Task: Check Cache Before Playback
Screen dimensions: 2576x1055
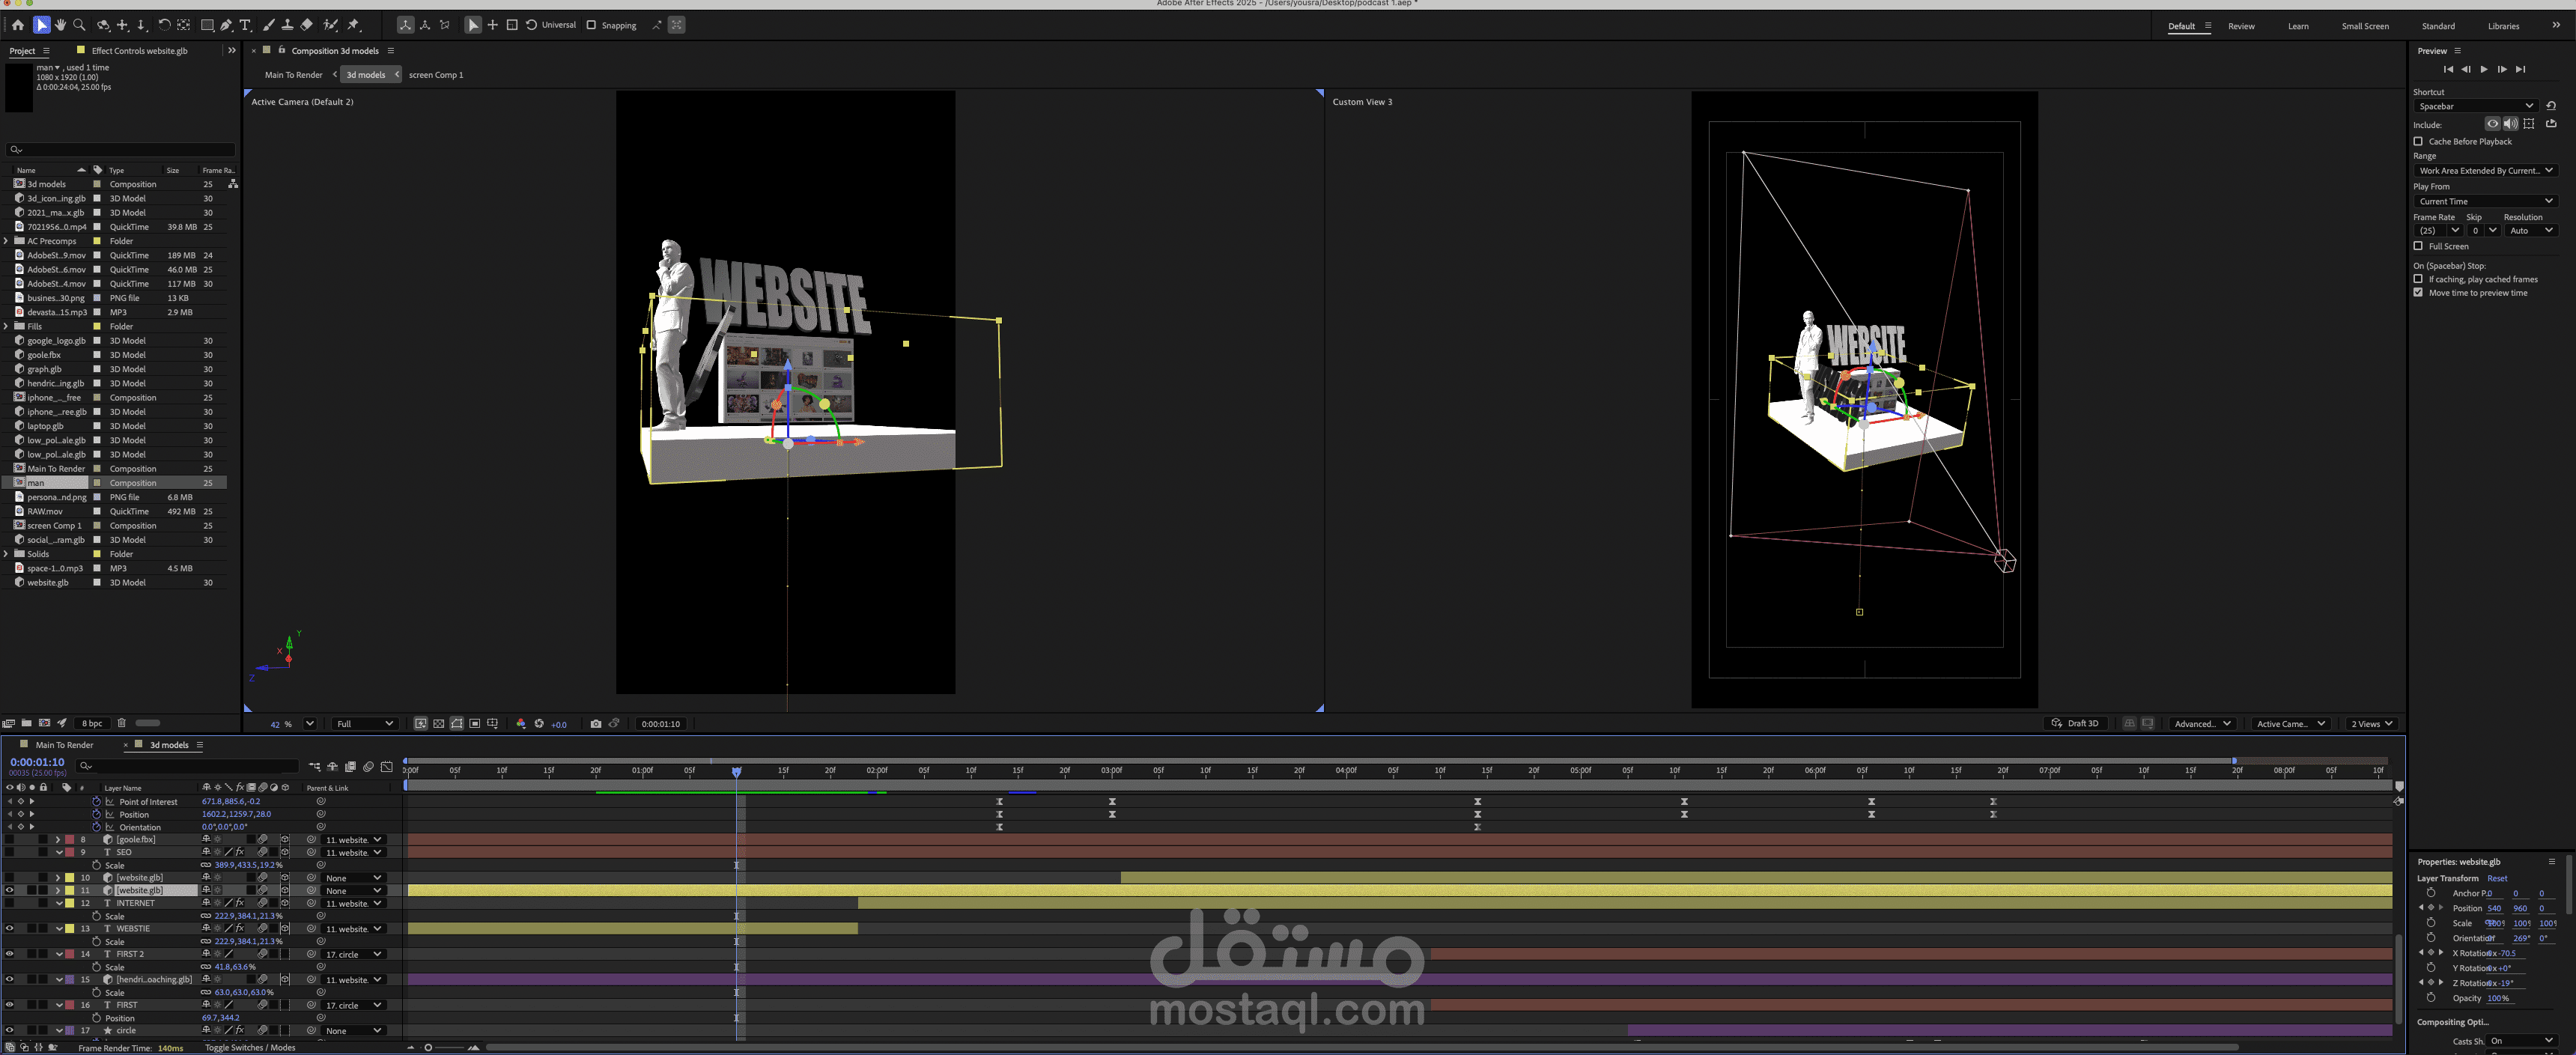Action: click(x=2418, y=142)
